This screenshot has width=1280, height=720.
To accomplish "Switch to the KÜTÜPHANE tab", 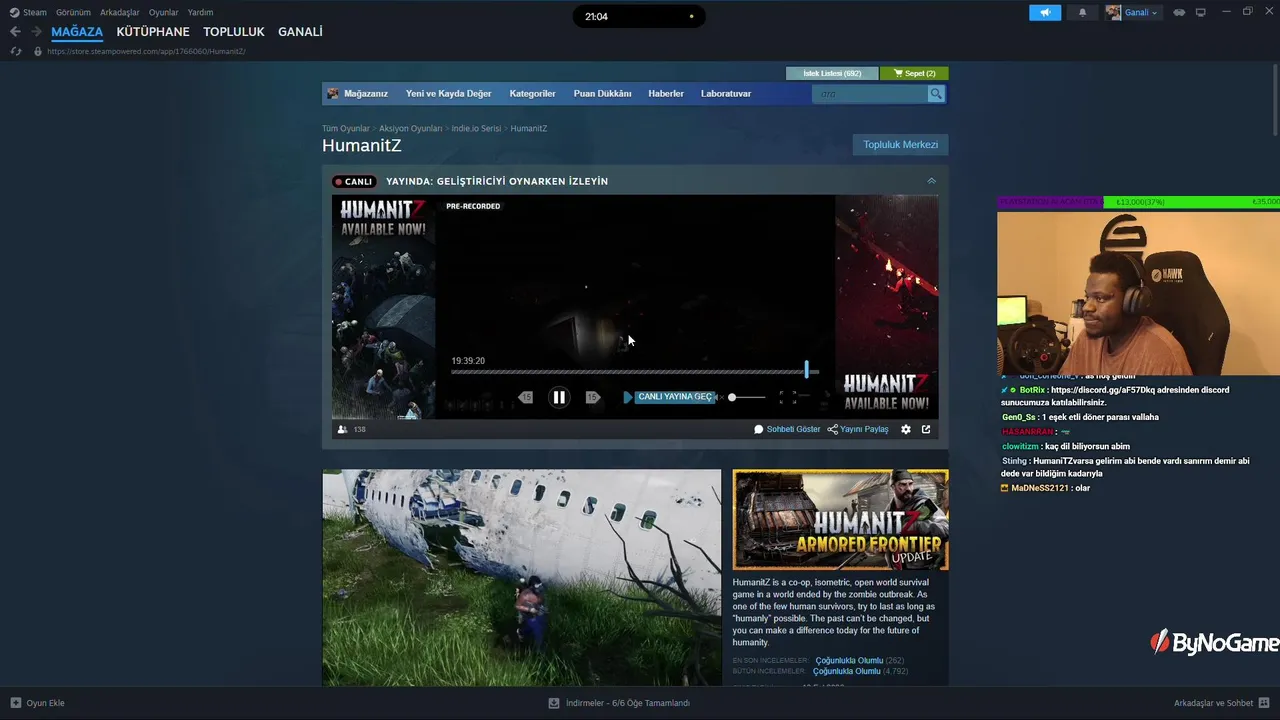I will point(153,32).
